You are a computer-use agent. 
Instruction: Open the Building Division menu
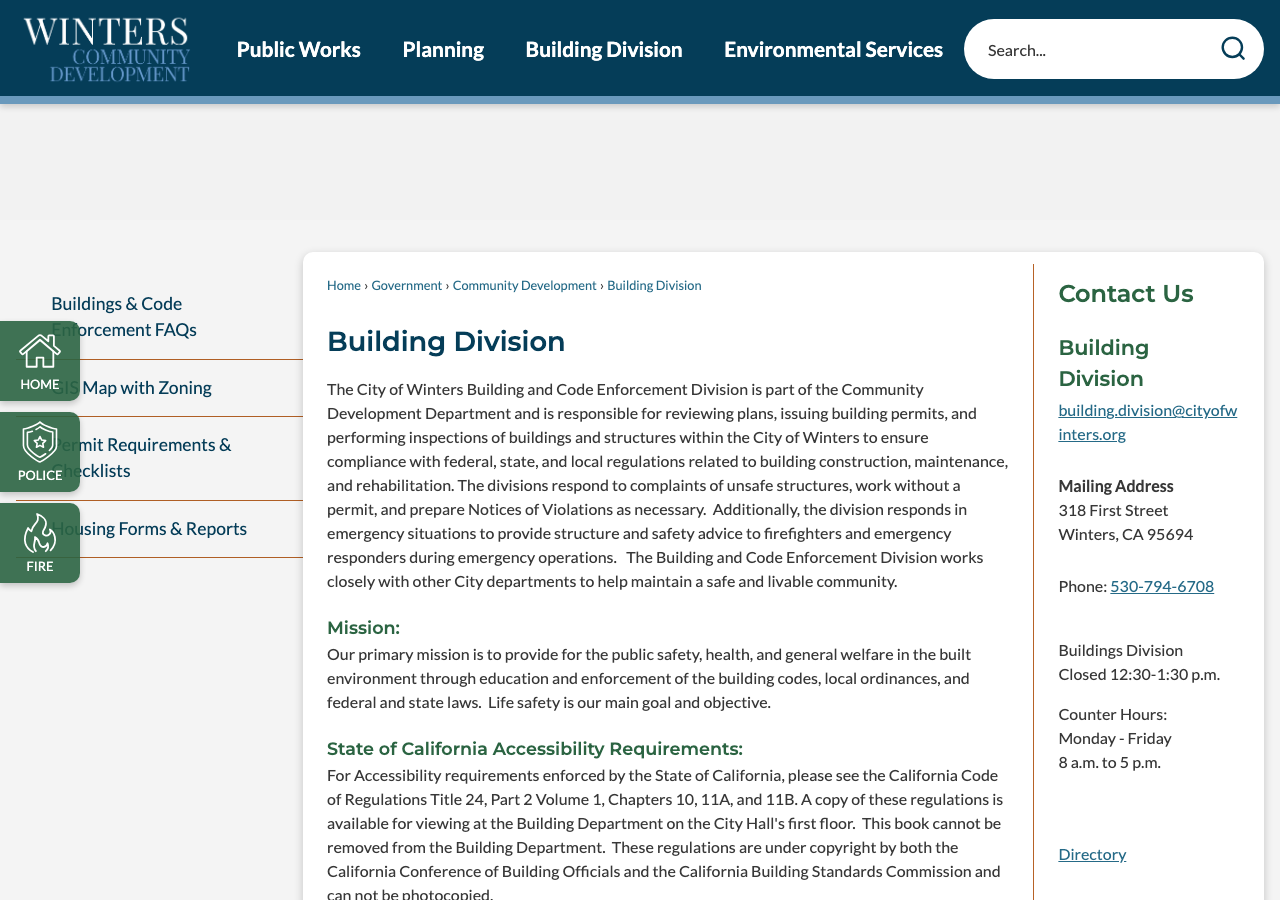coord(604,49)
